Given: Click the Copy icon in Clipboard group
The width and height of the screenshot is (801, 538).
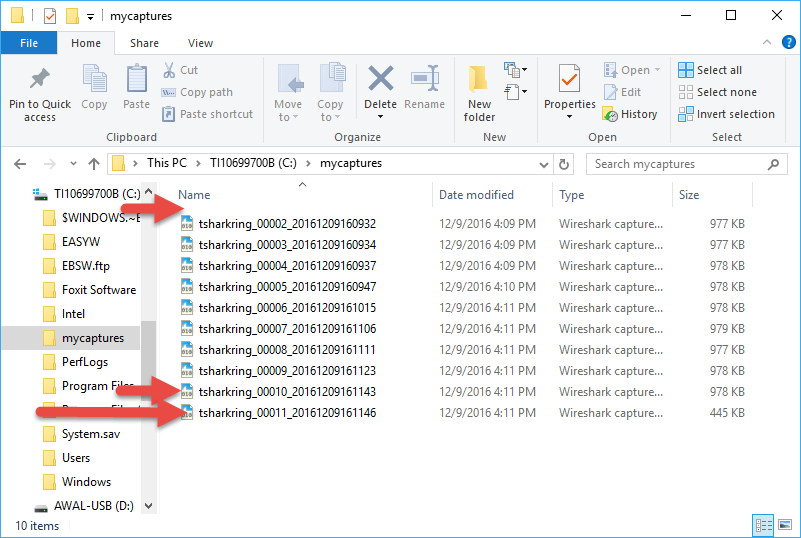Looking at the screenshot, I should 94,80.
